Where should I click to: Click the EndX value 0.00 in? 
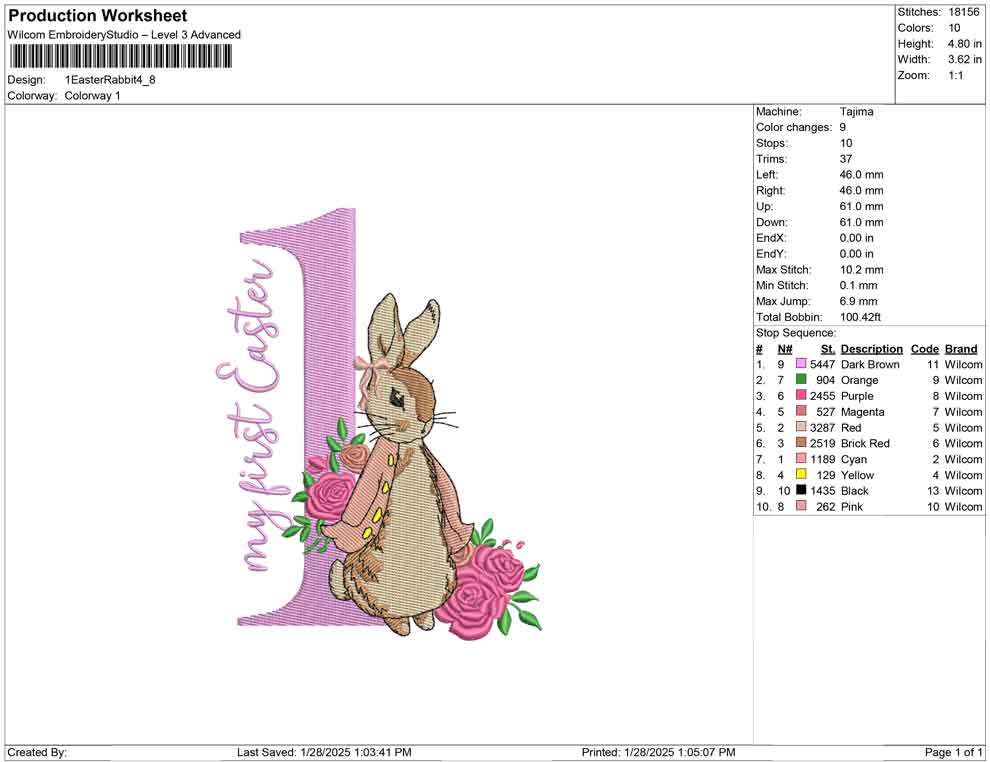857,238
